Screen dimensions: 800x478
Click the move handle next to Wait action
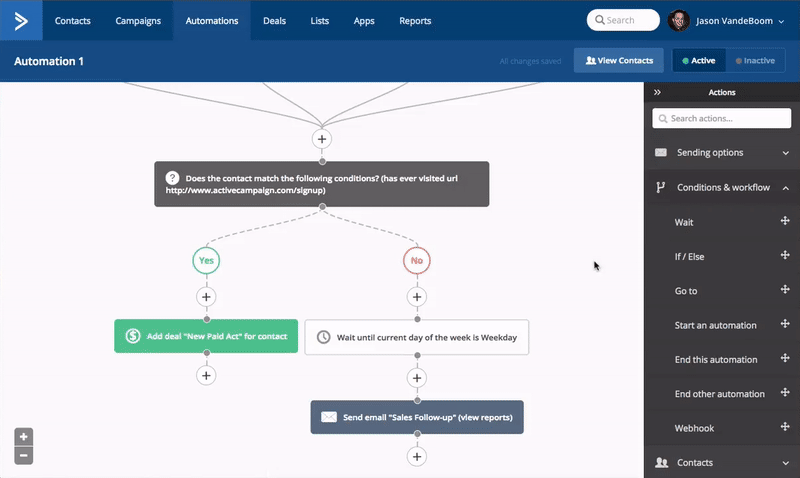click(x=785, y=221)
